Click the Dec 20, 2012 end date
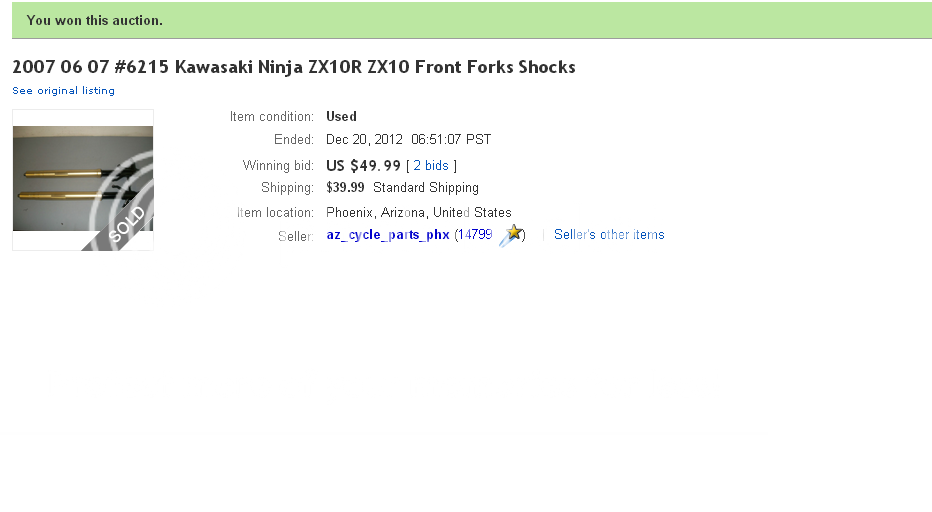This screenshot has height=512, width=932. coord(363,140)
